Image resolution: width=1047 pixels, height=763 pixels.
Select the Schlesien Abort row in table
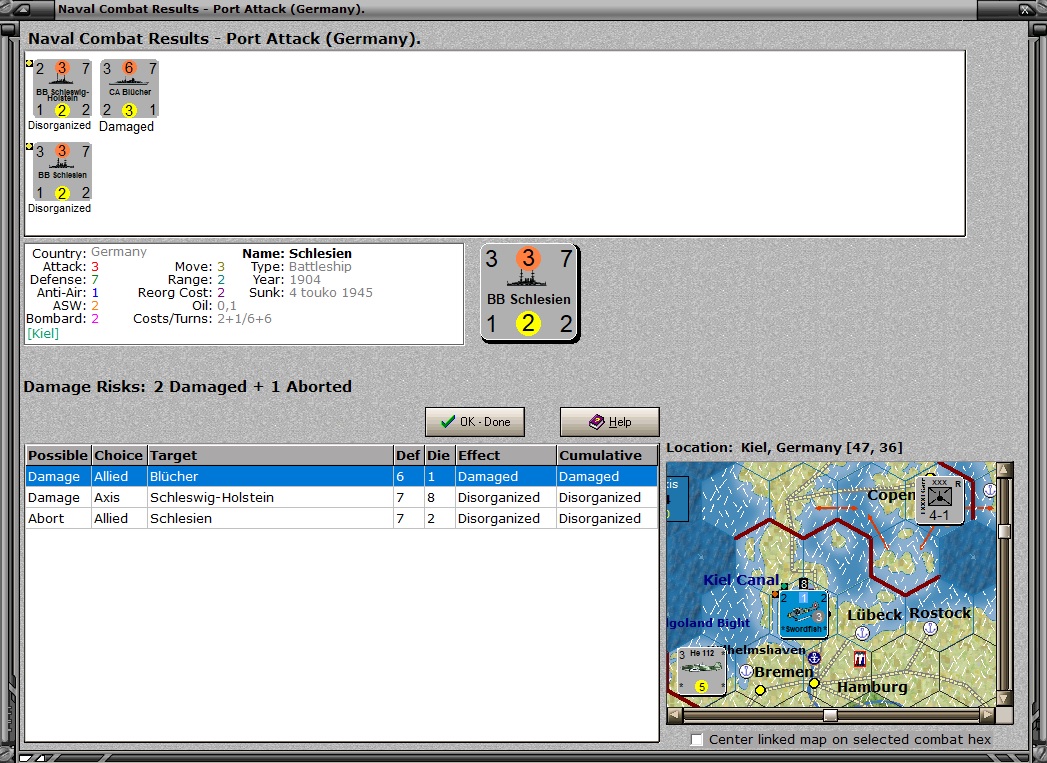341,519
